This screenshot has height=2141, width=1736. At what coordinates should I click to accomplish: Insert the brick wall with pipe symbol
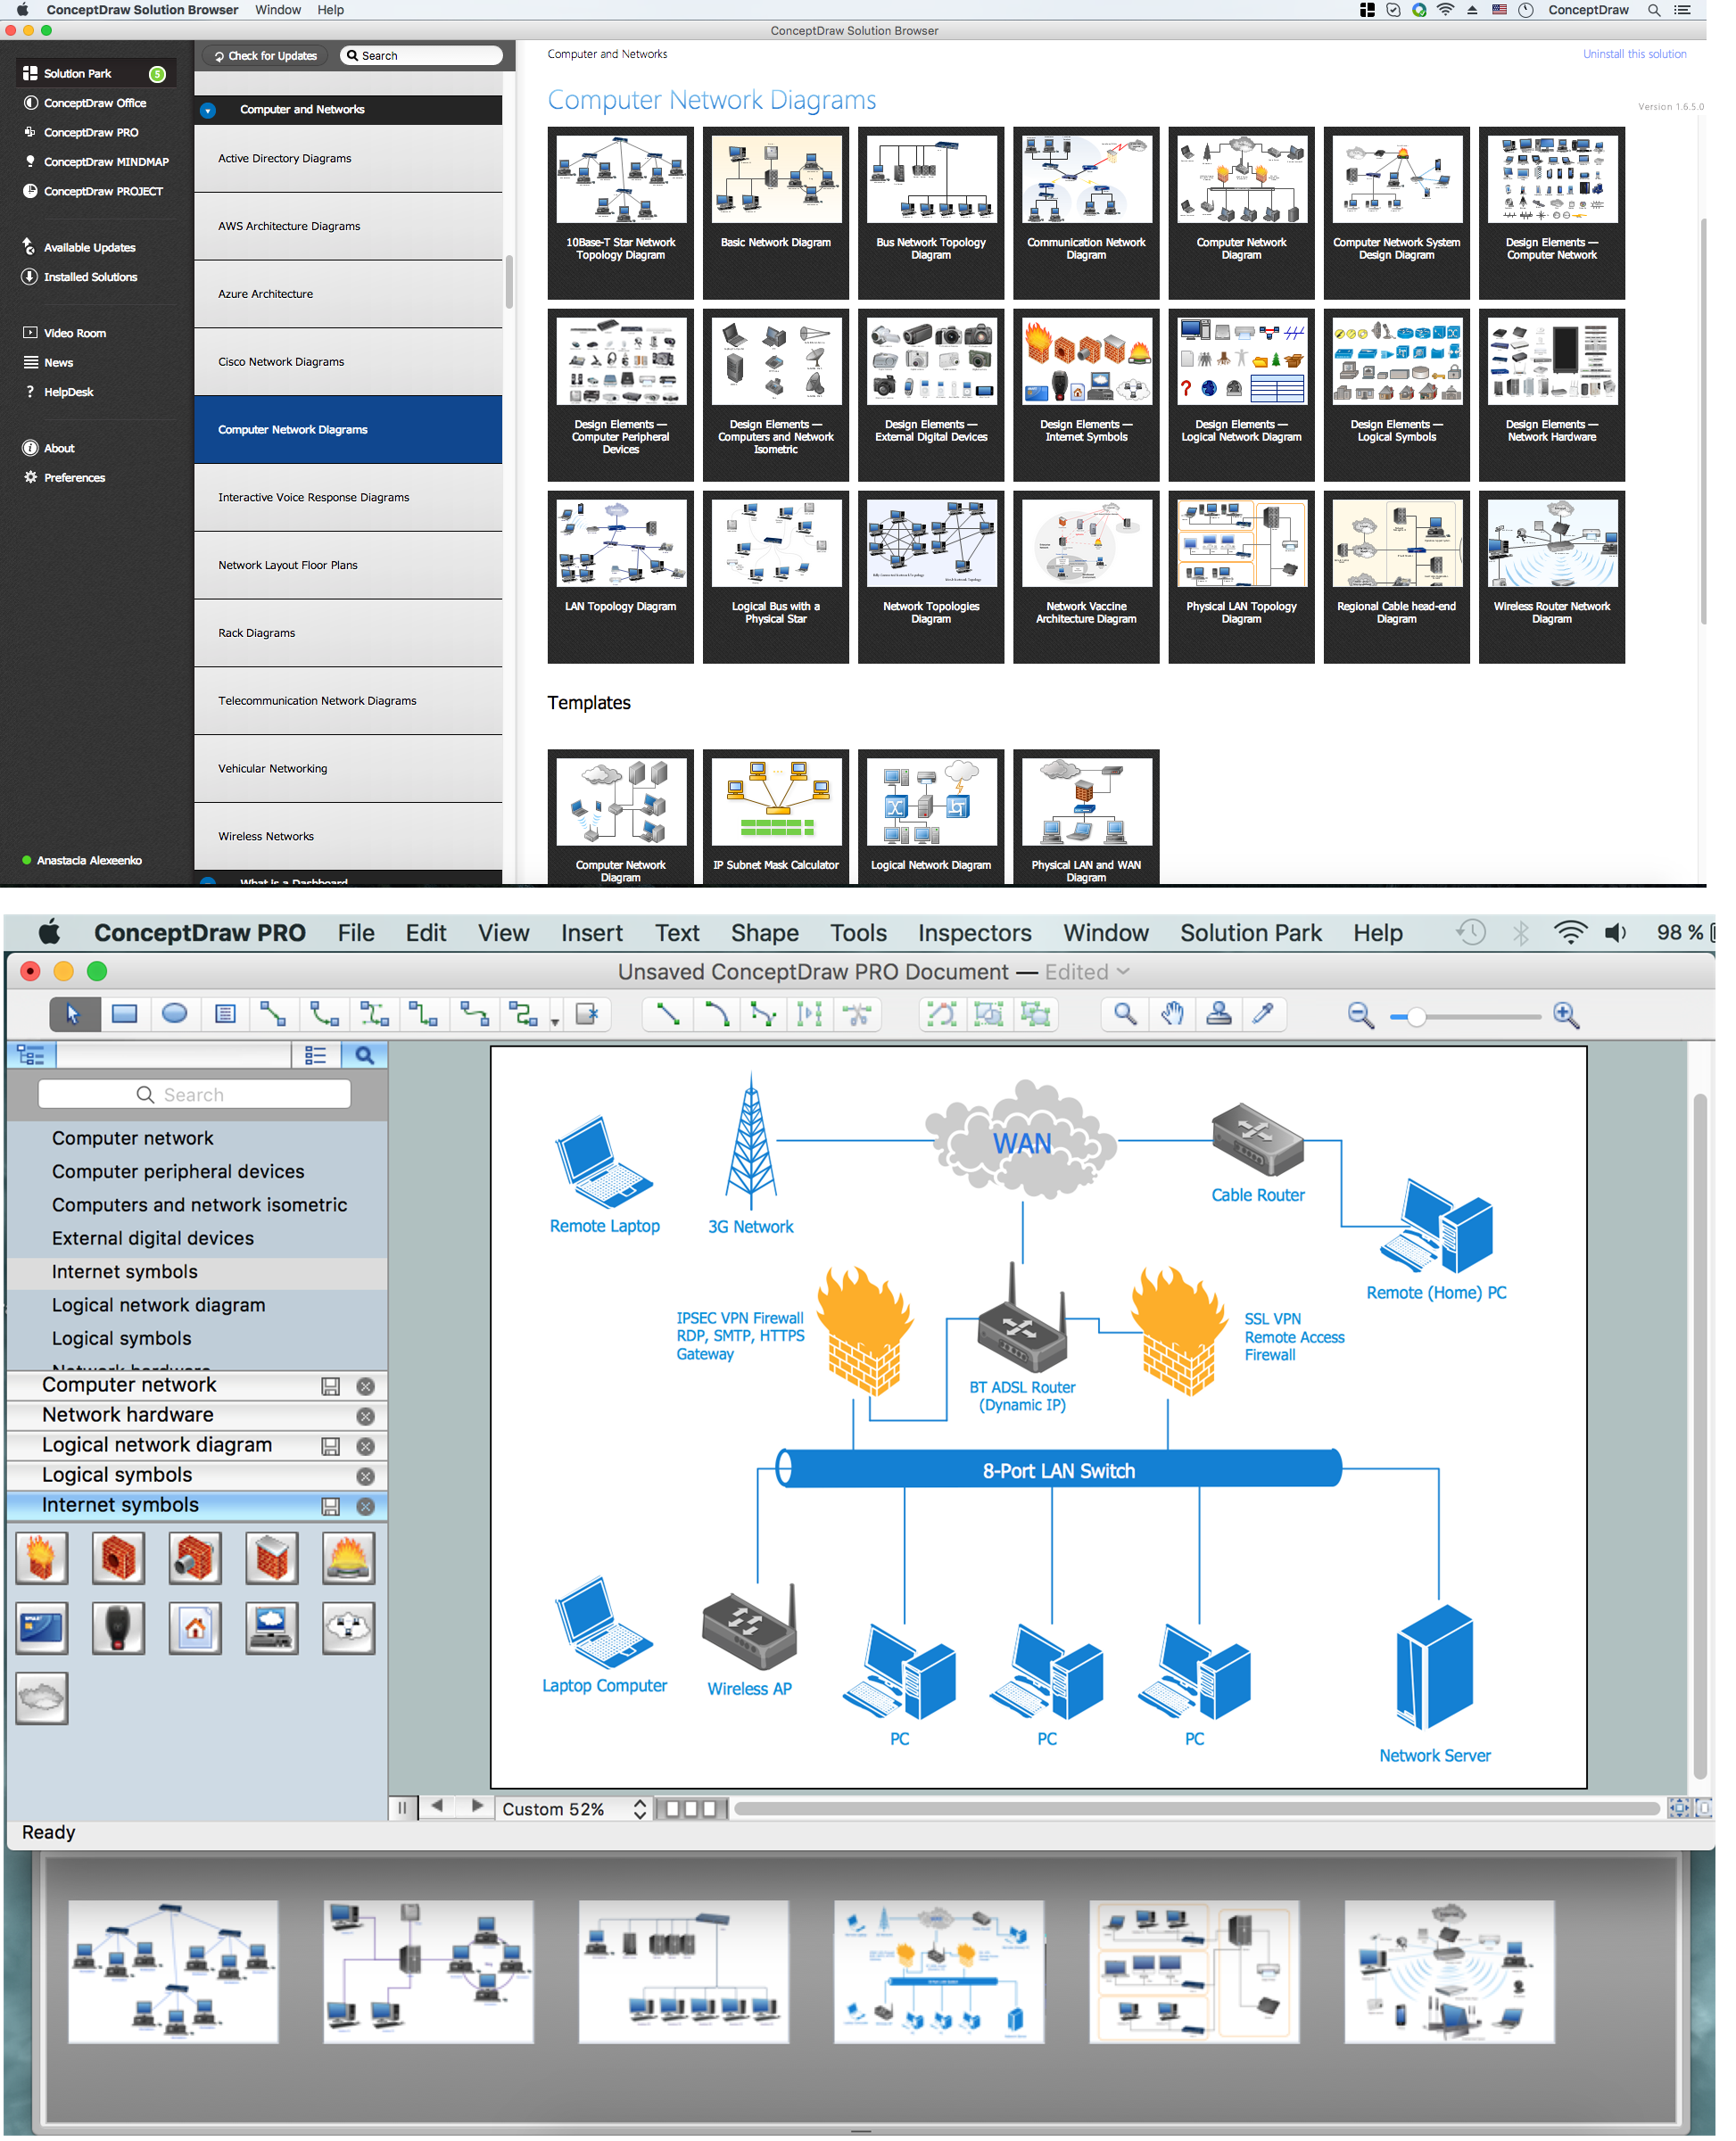[x=195, y=1557]
